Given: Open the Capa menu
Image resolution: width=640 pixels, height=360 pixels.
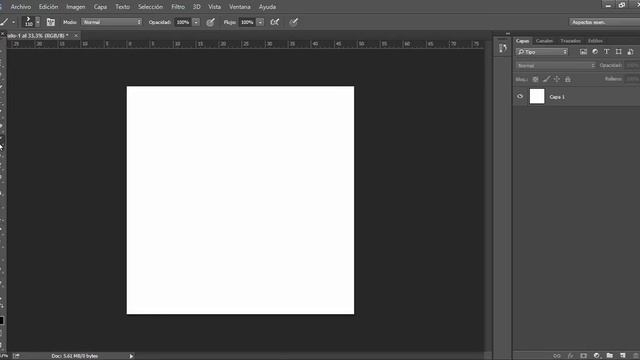Looking at the screenshot, I should tap(100, 7).
